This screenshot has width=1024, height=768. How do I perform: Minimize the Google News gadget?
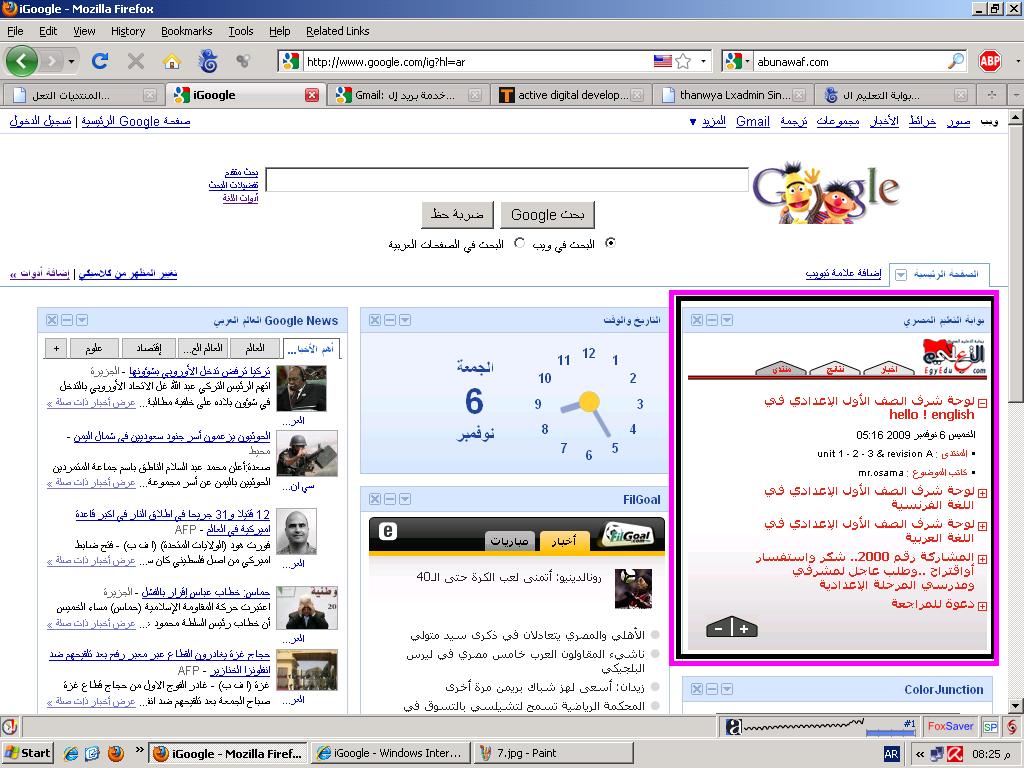(x=67, y=320)
